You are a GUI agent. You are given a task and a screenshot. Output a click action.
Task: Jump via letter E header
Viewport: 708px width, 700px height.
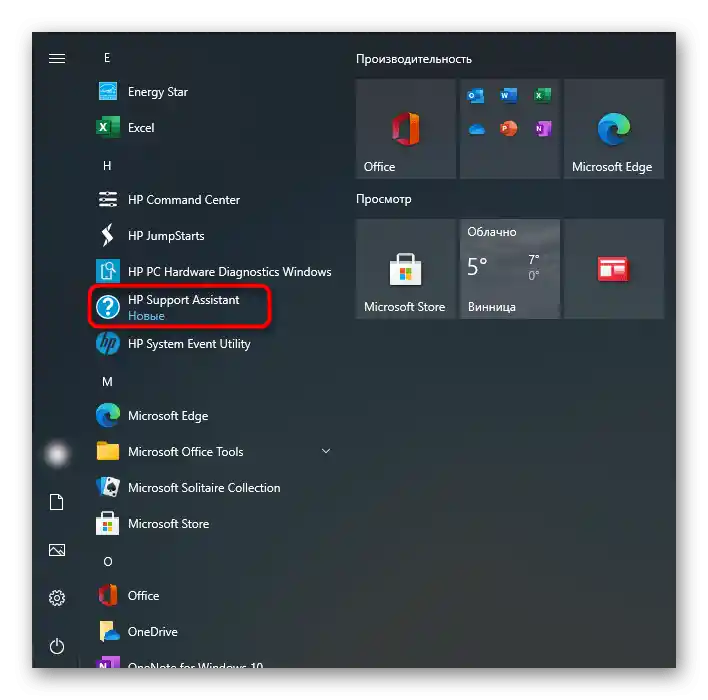[107, 58]
